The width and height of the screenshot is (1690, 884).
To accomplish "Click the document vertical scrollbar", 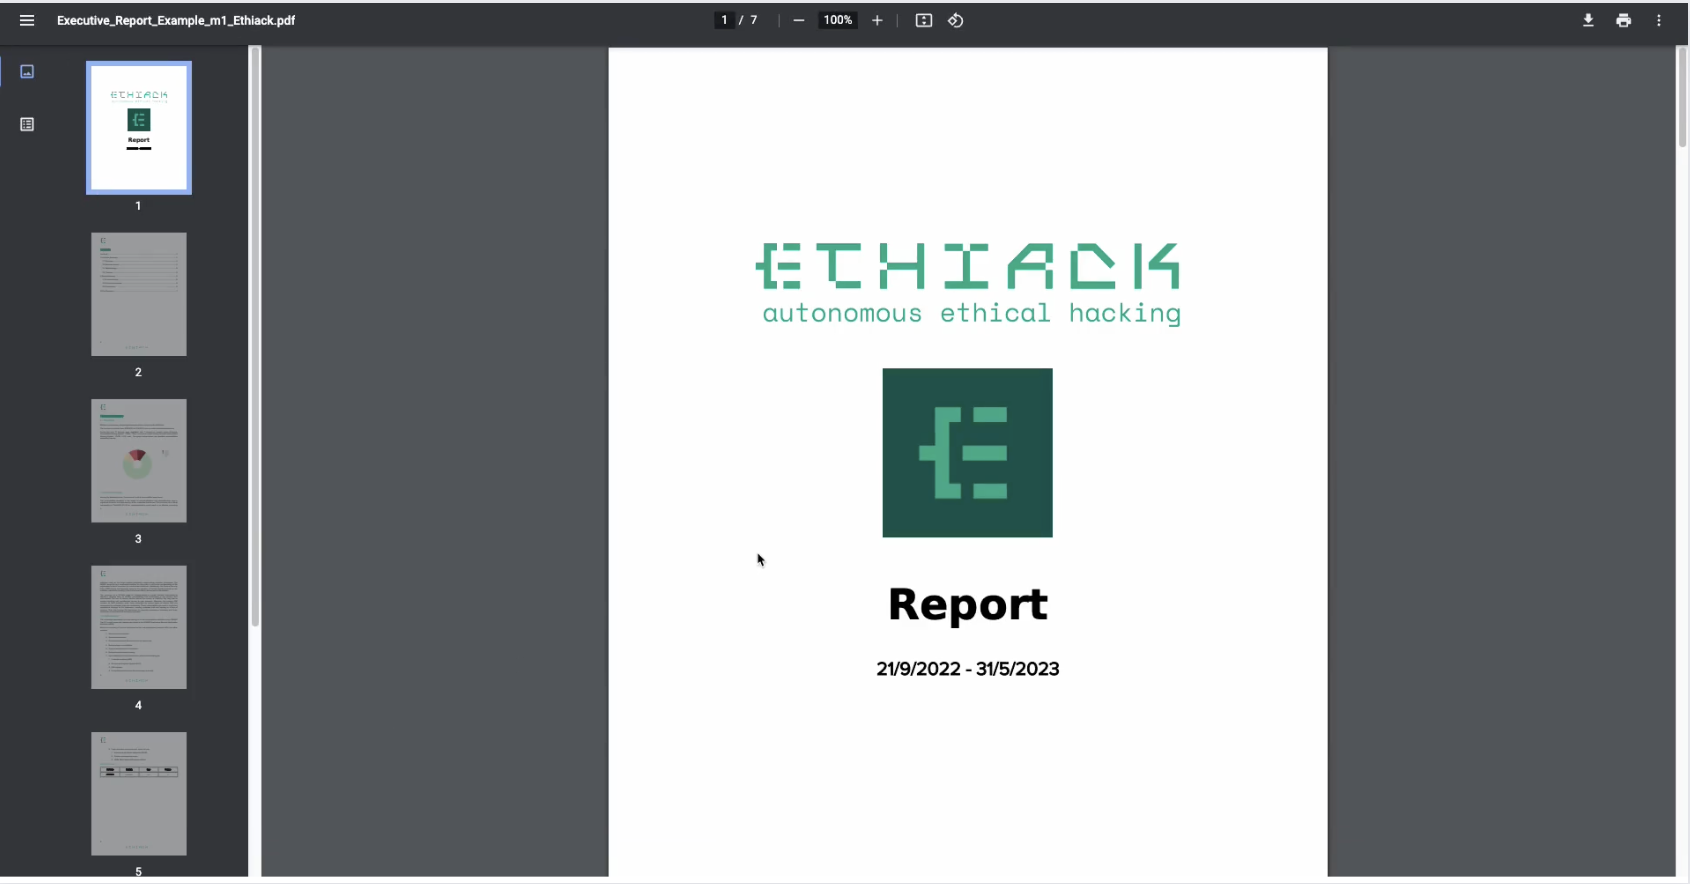I will tap(1682, 97).
